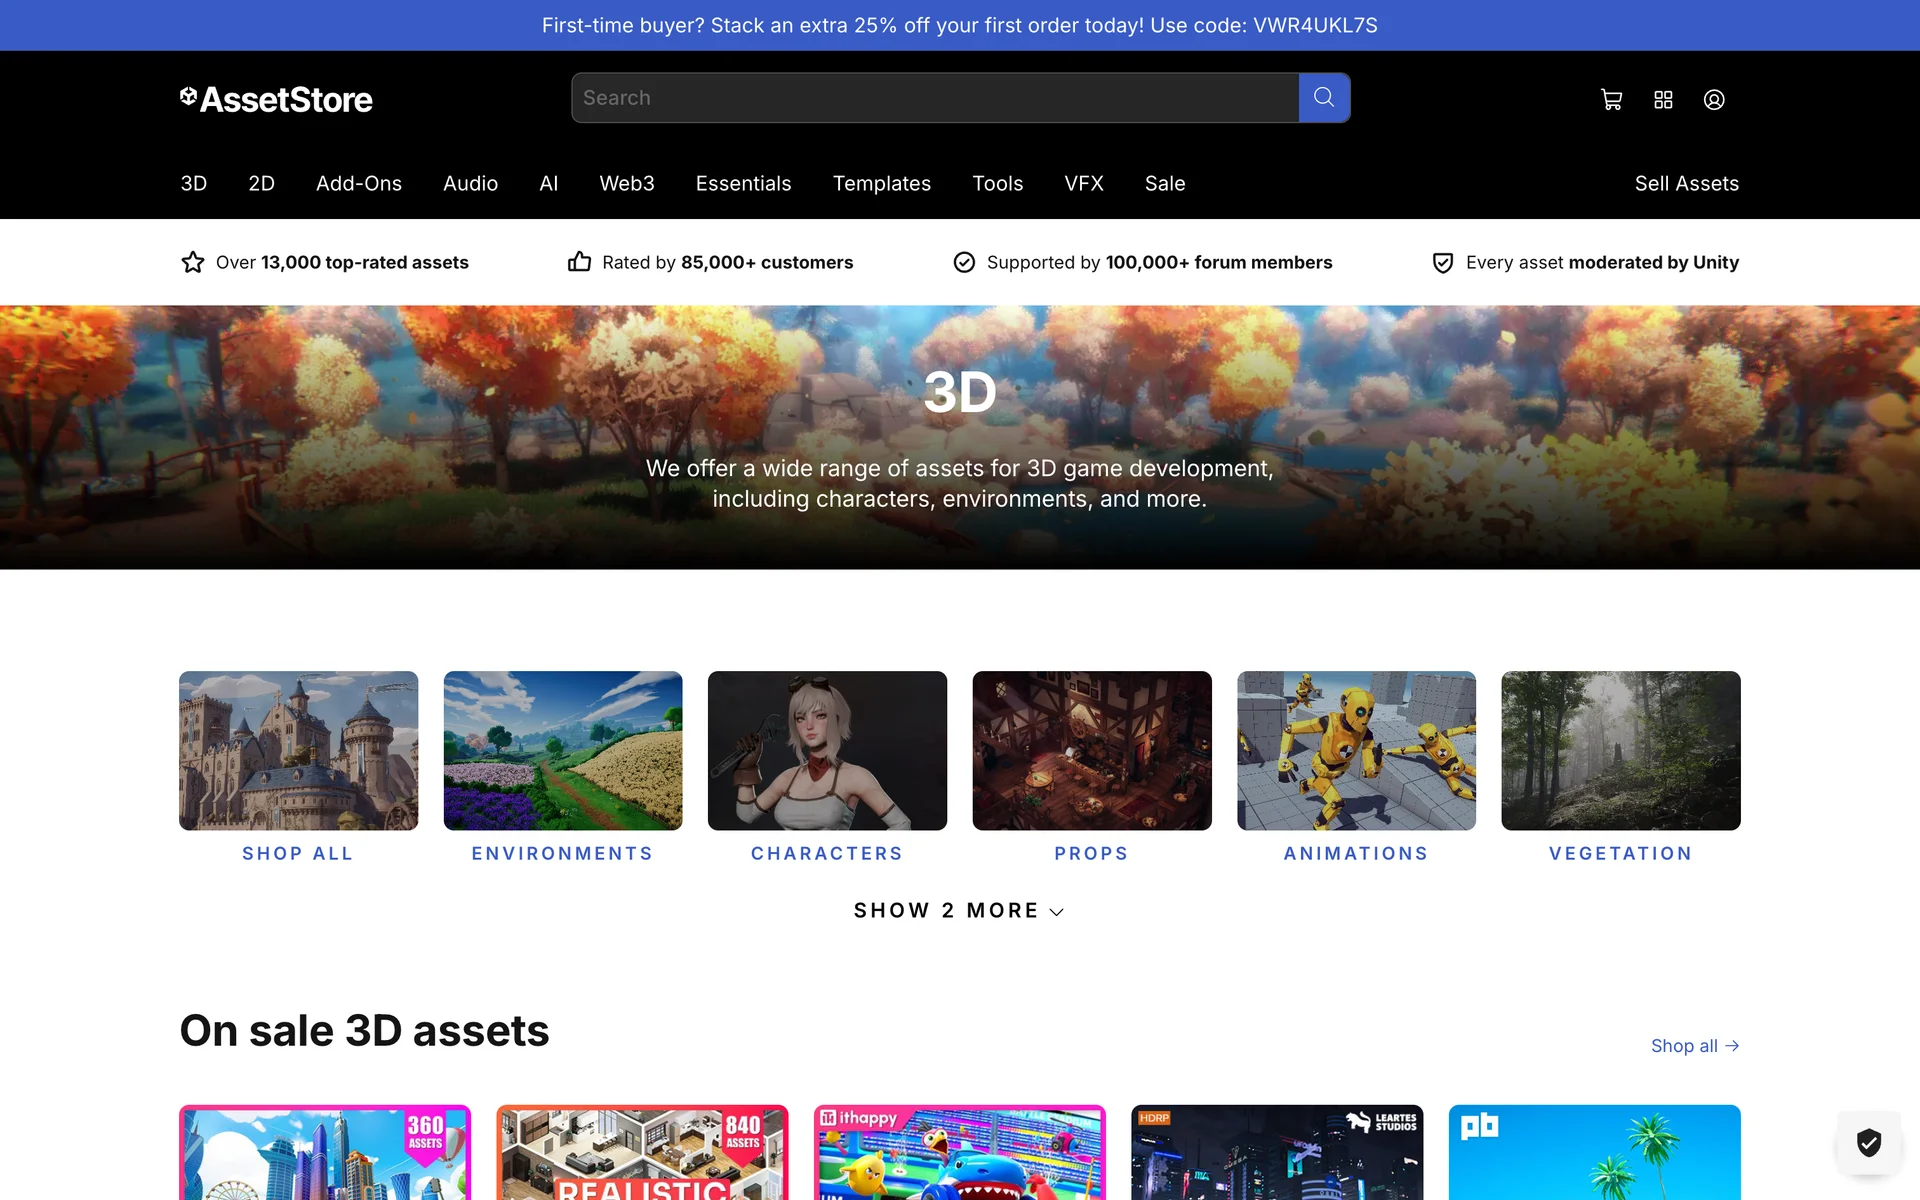The height and width of the screenshot is (1200, 1920).
Task: Click the Sell Assets link
Action: 1686,184
